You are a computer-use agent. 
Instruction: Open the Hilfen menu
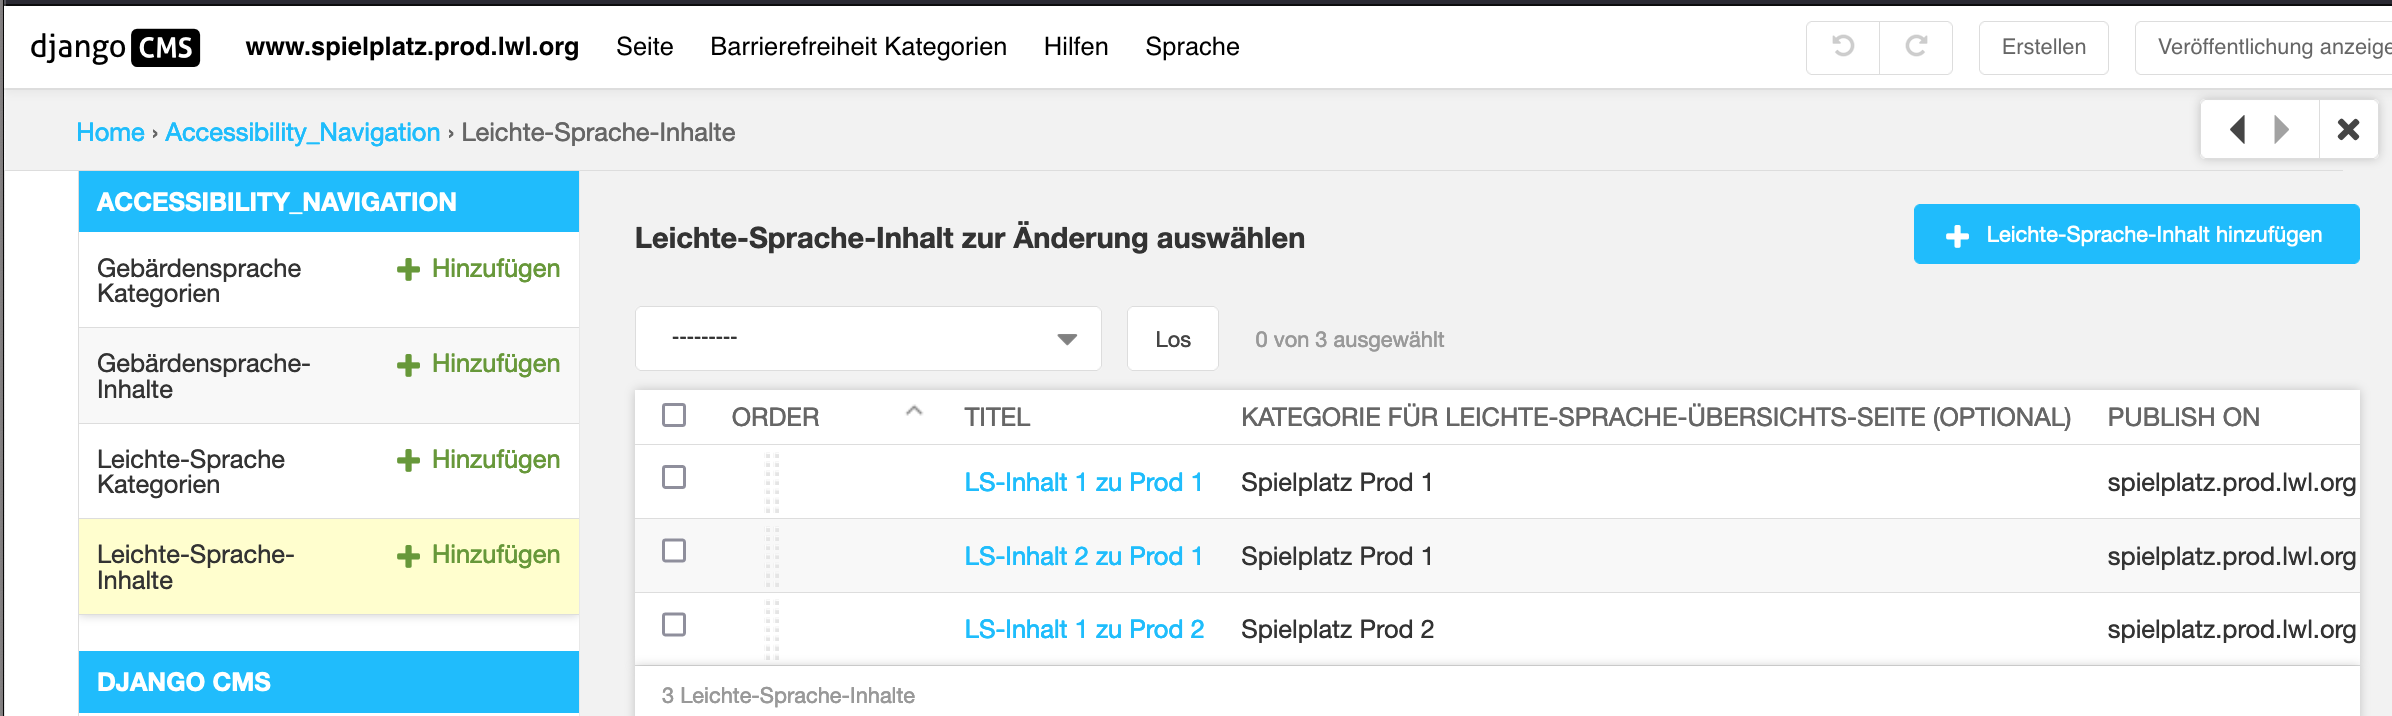(x=1076, y=47)
